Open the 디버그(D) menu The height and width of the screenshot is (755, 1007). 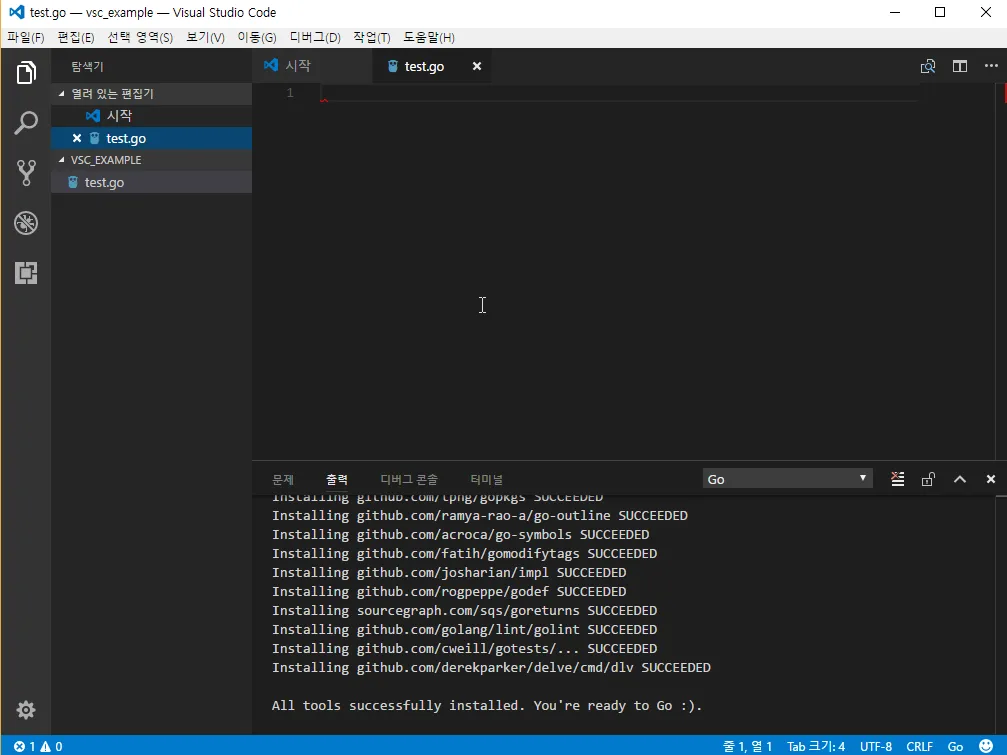click(315, 37)
